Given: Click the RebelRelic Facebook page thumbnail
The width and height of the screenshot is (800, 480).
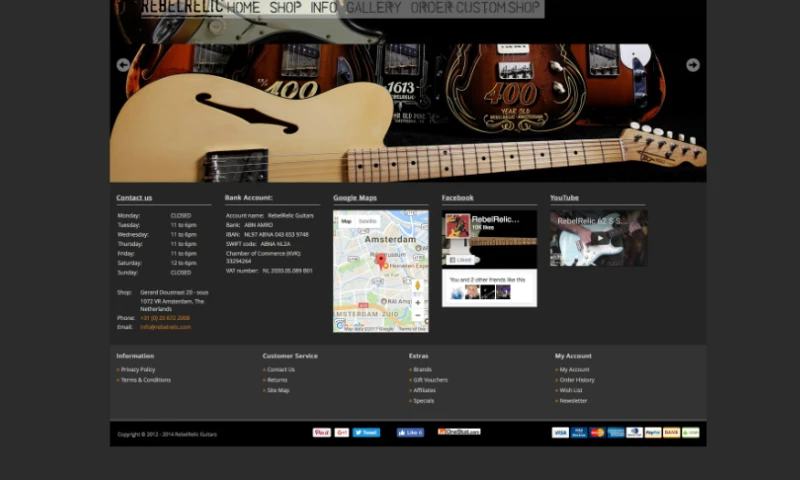Looking at the screenshot, I should (457, 225).
